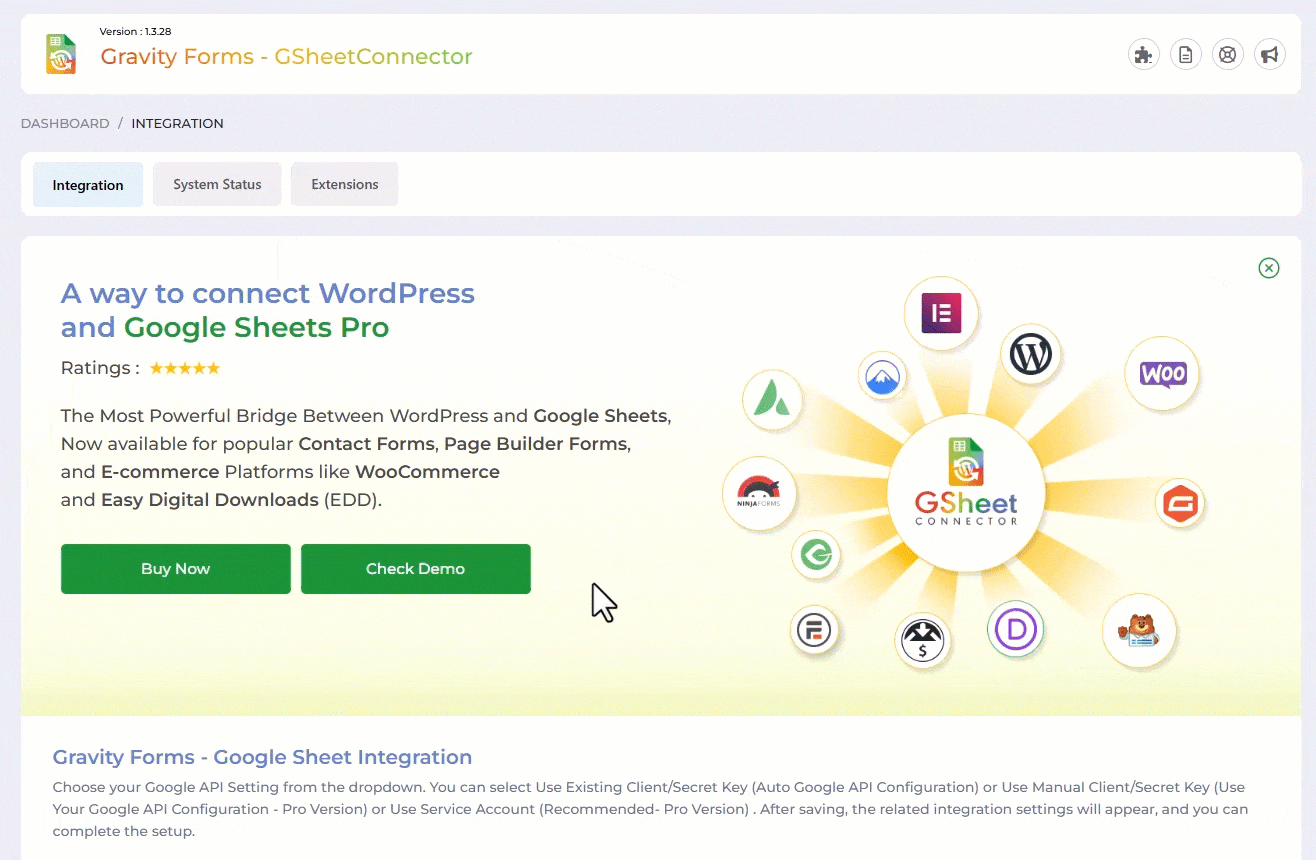The height and width of the screenshot is (860, 1316).
Task: Open the Extensions tab
Action: [344, 184]
